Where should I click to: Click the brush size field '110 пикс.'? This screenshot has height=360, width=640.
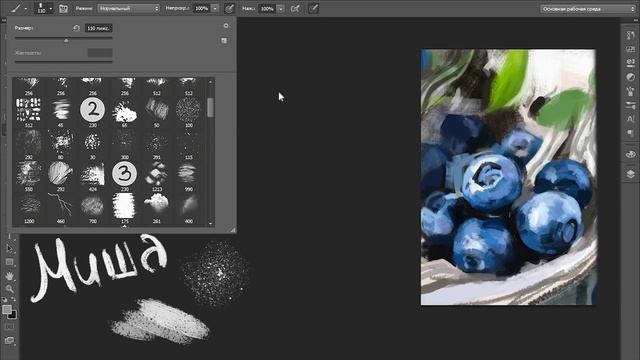(x=99, y=28)
